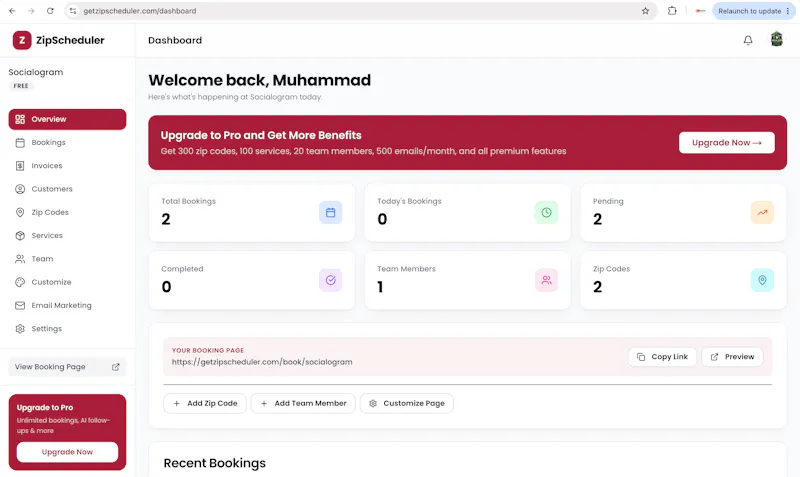Open Team from the sidebar
800x477 pixels.
pyautogui.click(x=67, y=259)
